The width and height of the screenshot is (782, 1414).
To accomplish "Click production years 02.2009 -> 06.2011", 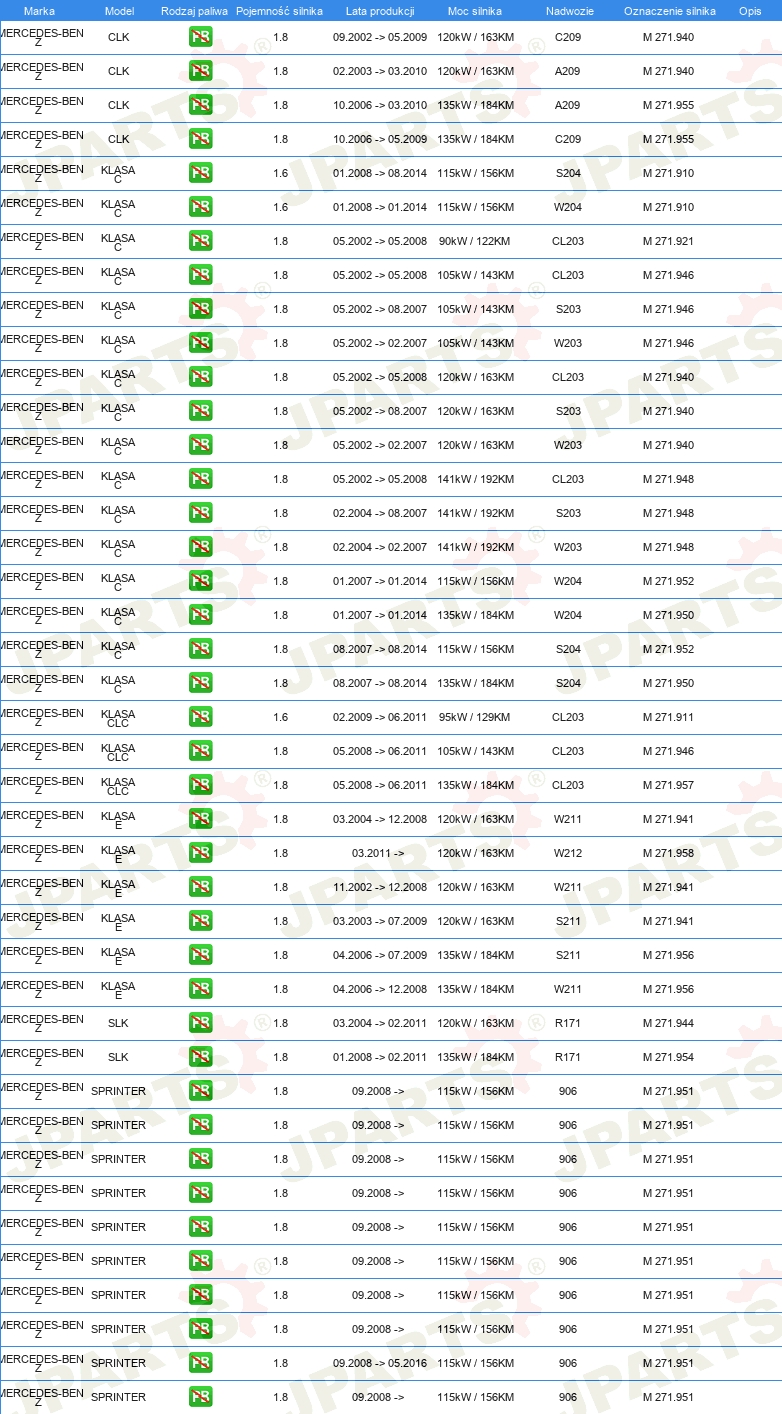I will (380, 718).
